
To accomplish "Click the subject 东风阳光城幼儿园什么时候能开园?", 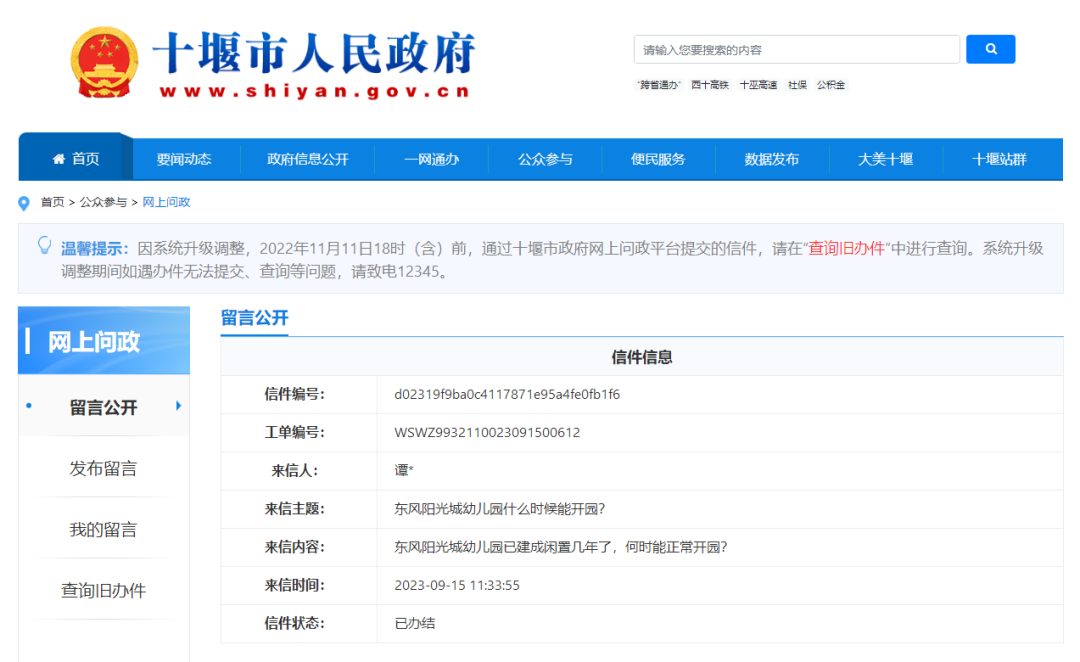I will (x=499, y=508).
